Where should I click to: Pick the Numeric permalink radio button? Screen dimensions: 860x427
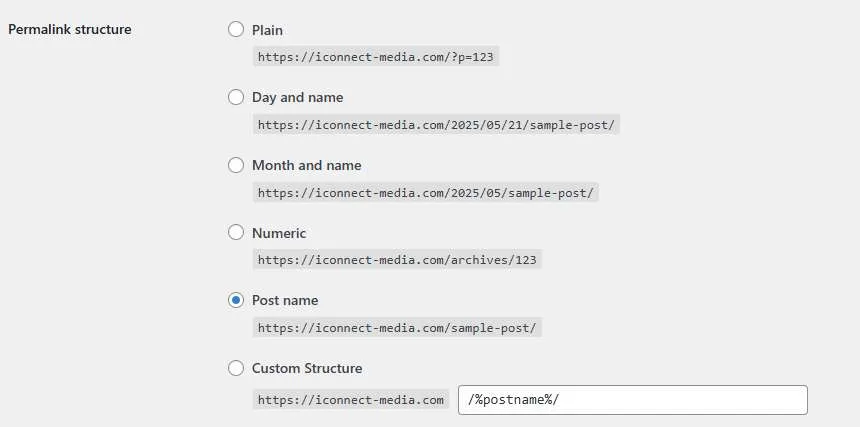pos(236,233)
